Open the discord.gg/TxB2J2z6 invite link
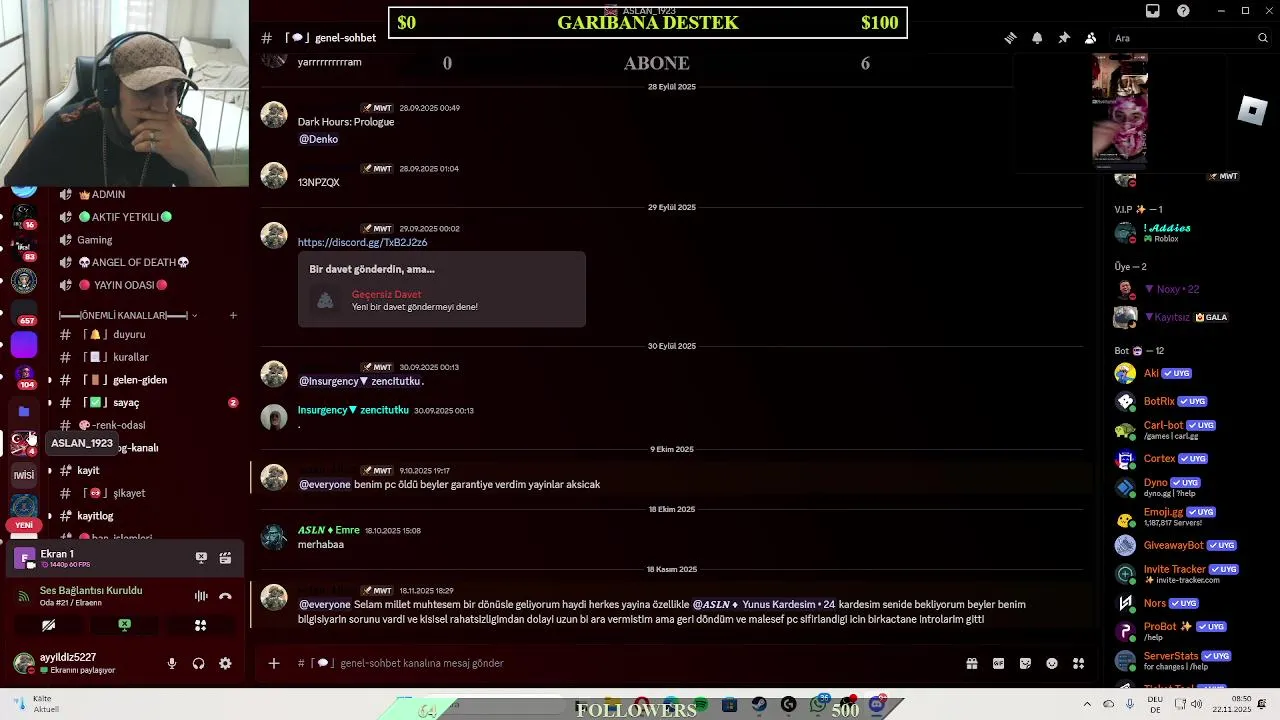 (362, 242)
